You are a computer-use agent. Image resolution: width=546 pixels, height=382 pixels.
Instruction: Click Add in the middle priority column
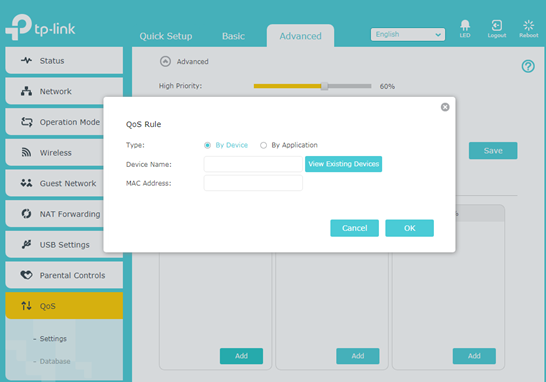click(x=358, y=356)
